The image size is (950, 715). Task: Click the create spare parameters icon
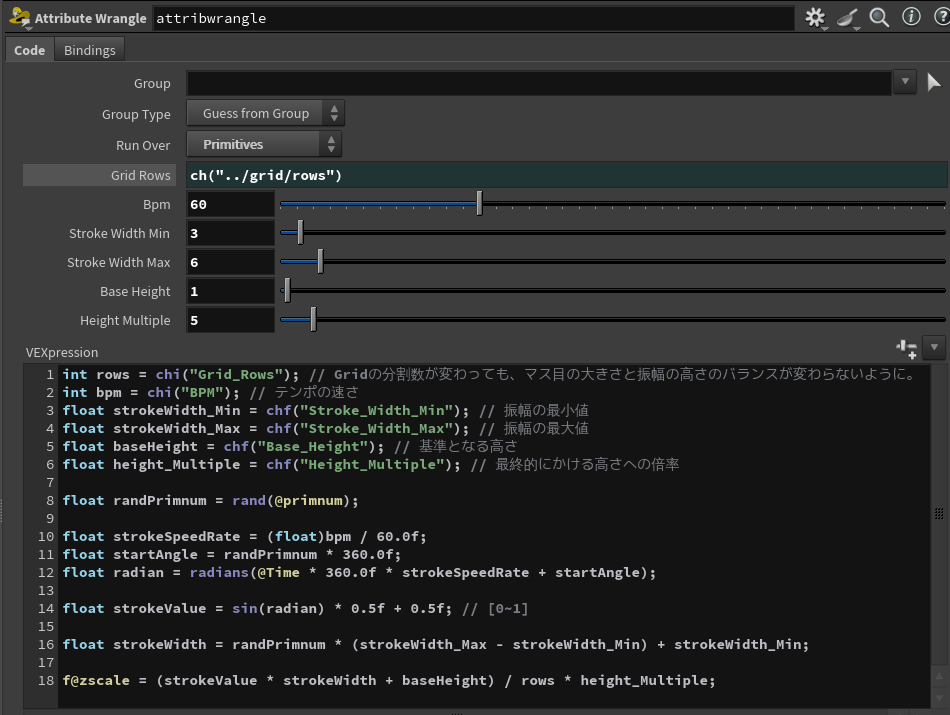(x=907, y=348)
